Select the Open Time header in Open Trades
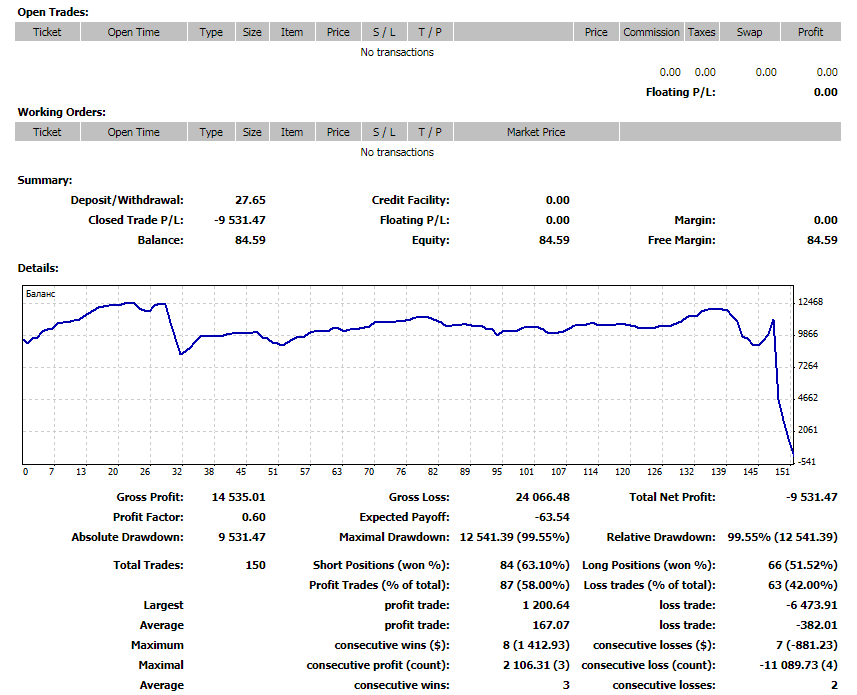The height and width of the screenshot is (695, 857). pyautogui.click(x=133, y=32)
